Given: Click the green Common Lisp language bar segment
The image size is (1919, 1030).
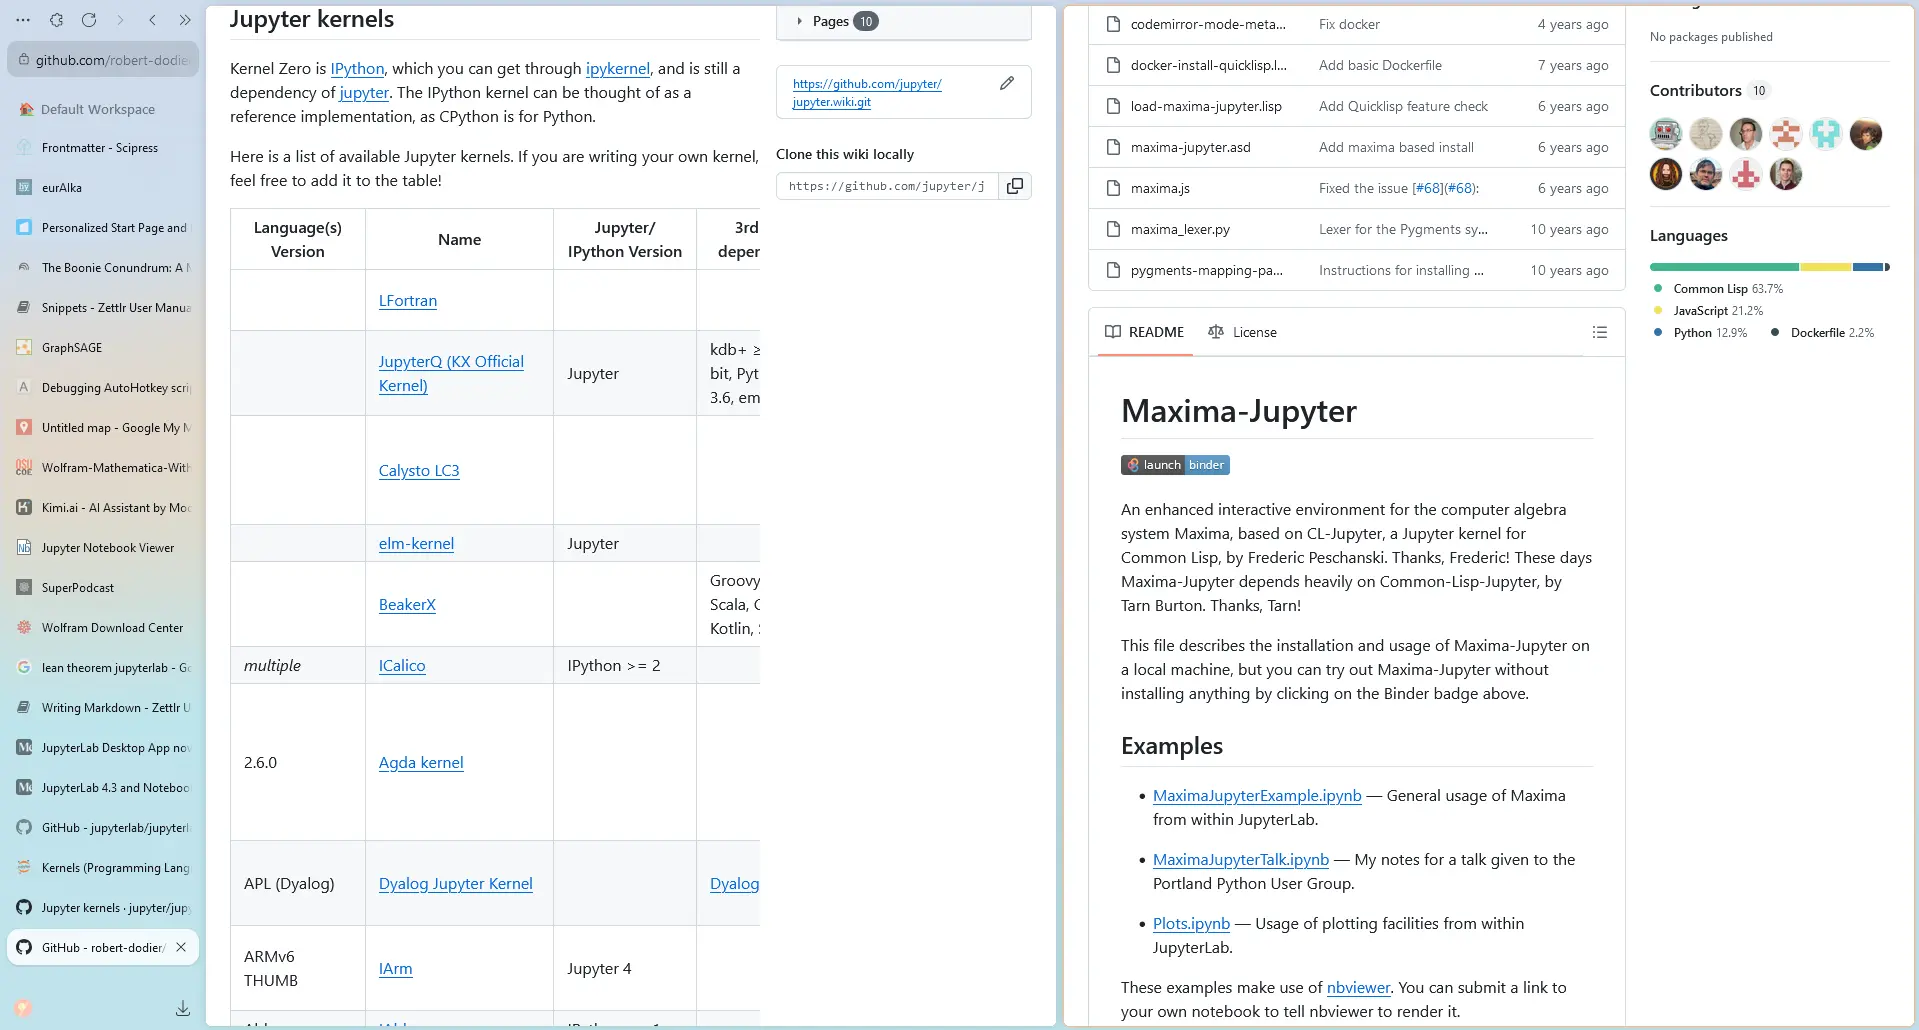Looking at the screenshot, I should [x=1725, y=267].
